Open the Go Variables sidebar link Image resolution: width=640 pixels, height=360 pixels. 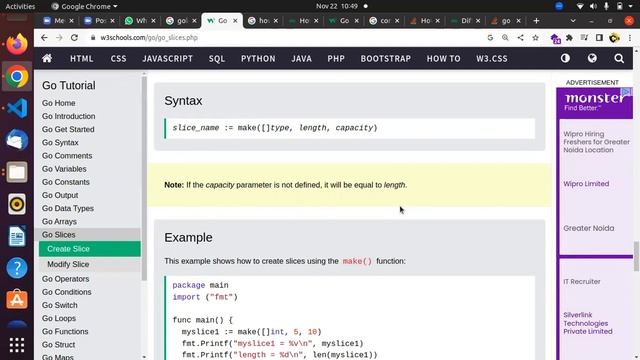point(64,169)
